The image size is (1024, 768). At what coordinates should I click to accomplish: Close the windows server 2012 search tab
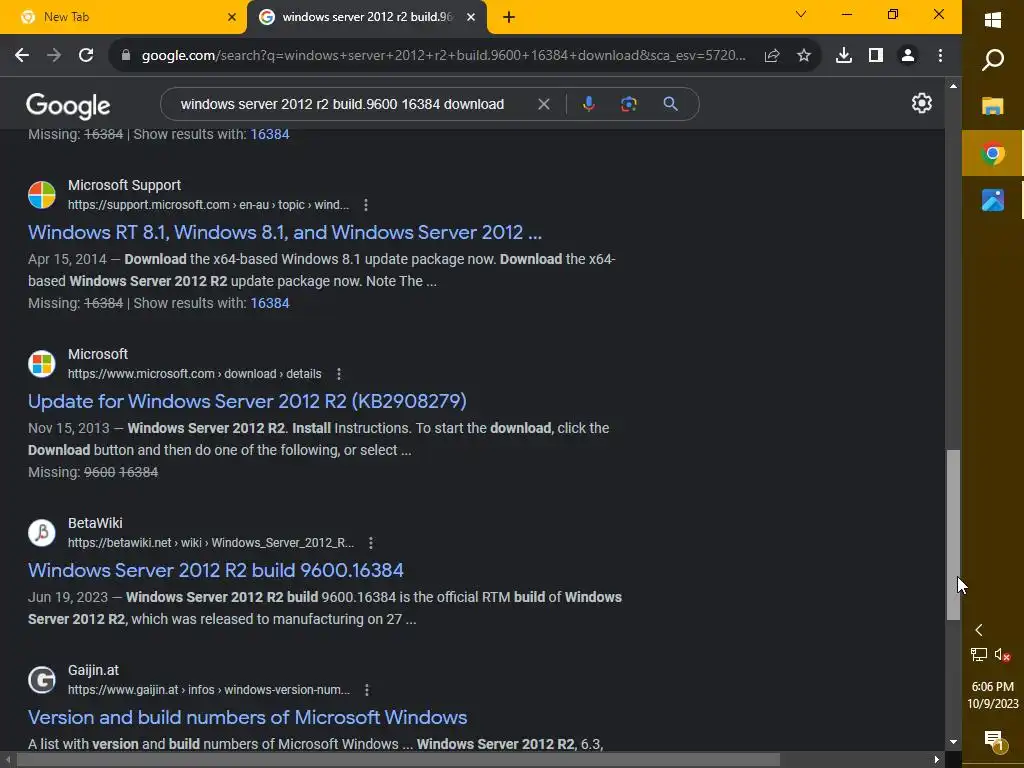471,17
